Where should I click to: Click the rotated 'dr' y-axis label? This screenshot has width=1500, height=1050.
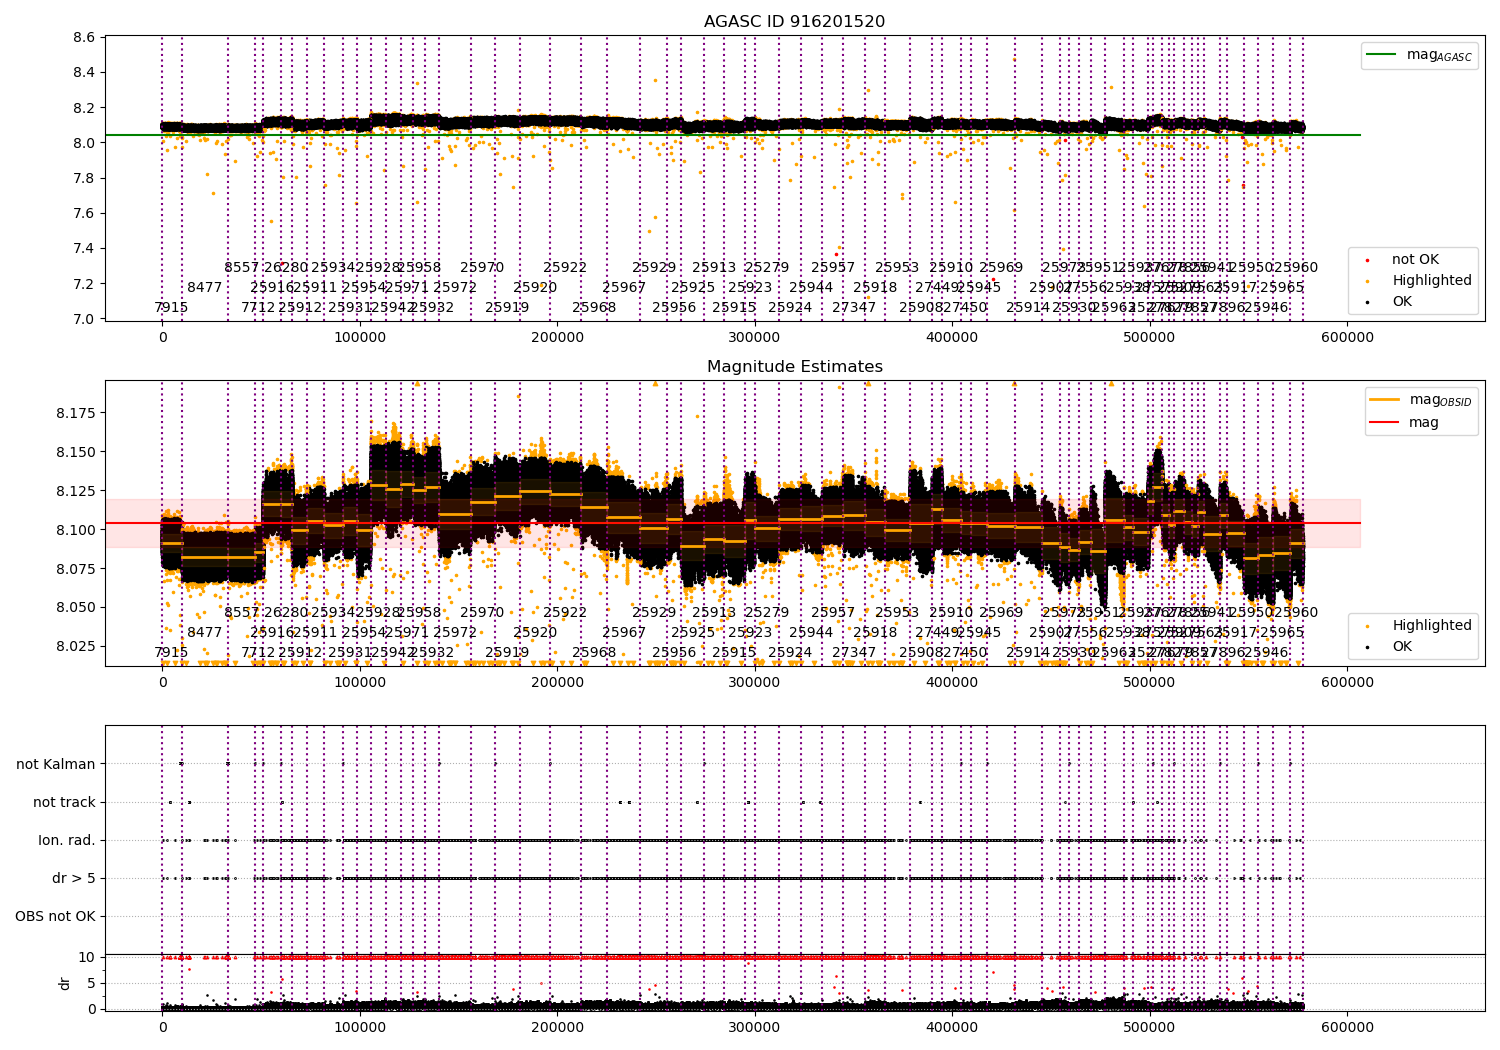65,983
